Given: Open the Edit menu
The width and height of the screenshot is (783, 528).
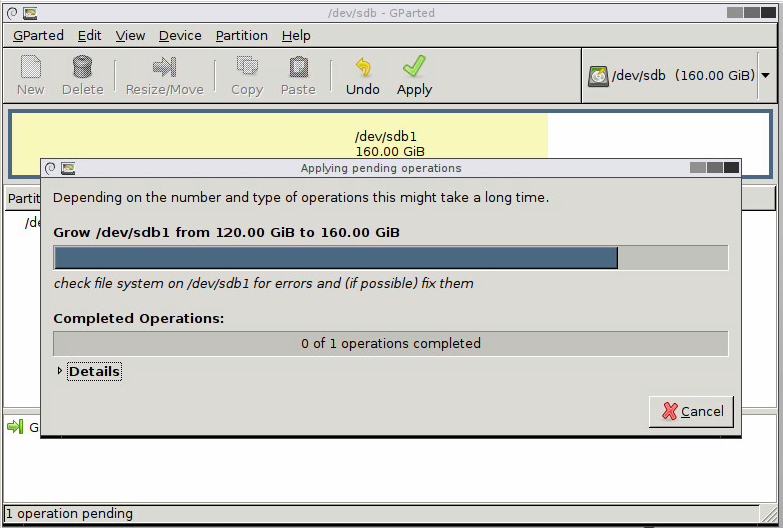Looking at the screenshot, I should pyautogui.click(x=90, y=35).
